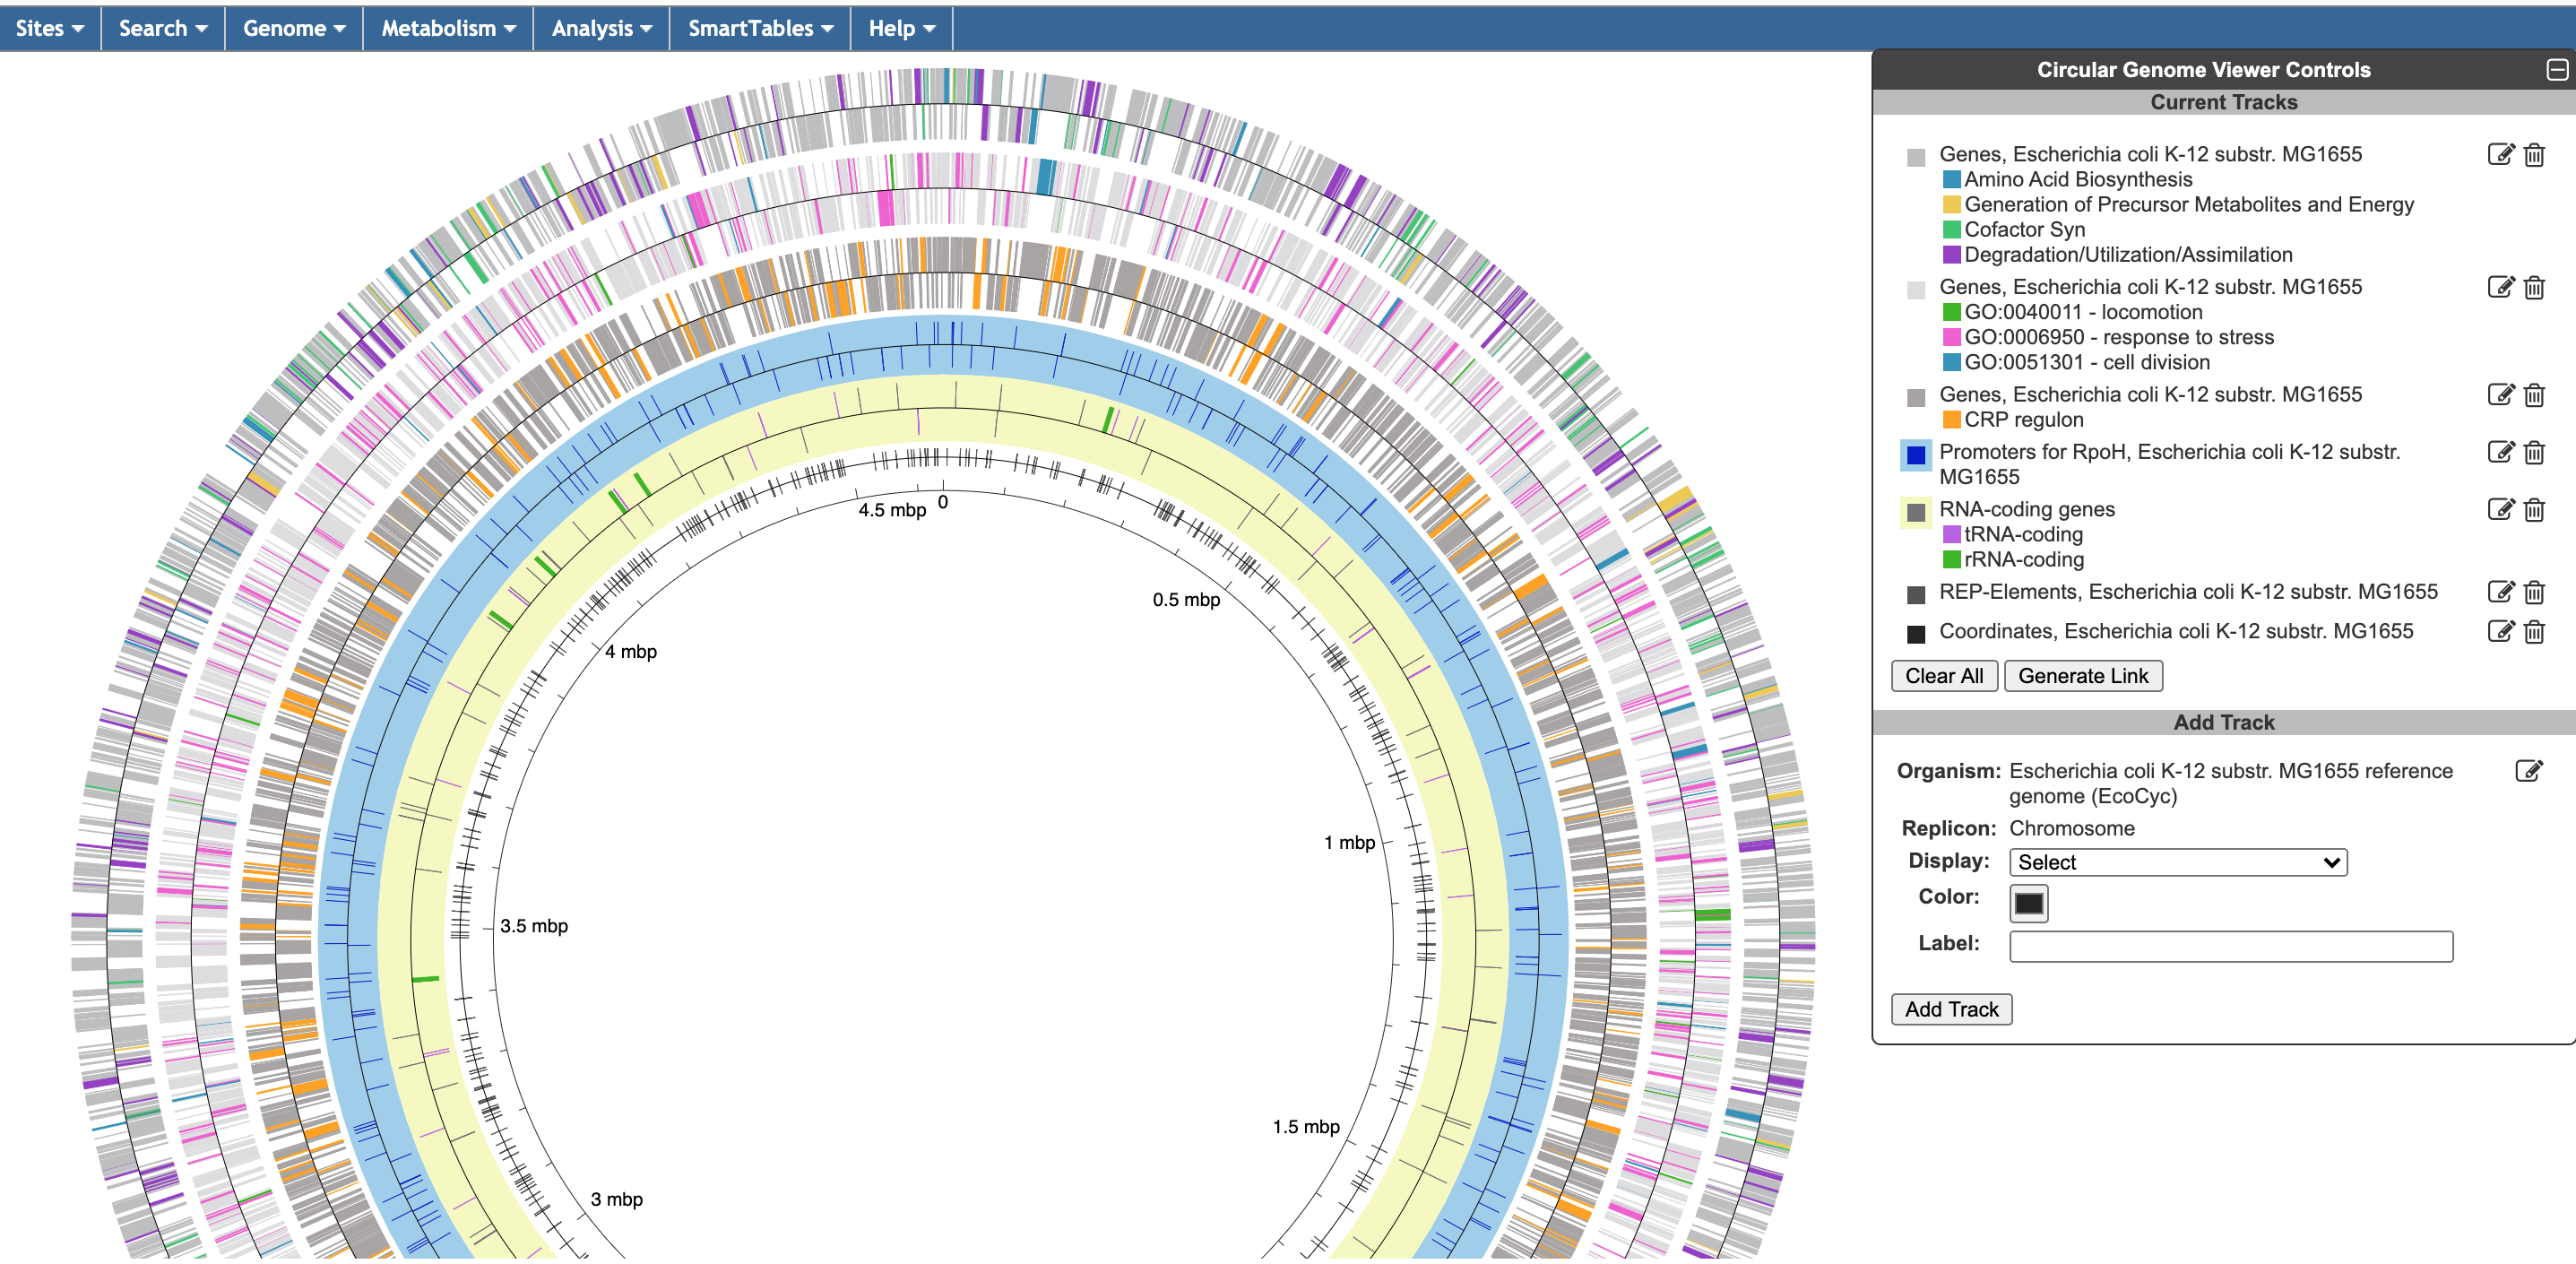Delete the Coordinates track
This screenshot has width=2576, height=1264.
point(2533,631)
